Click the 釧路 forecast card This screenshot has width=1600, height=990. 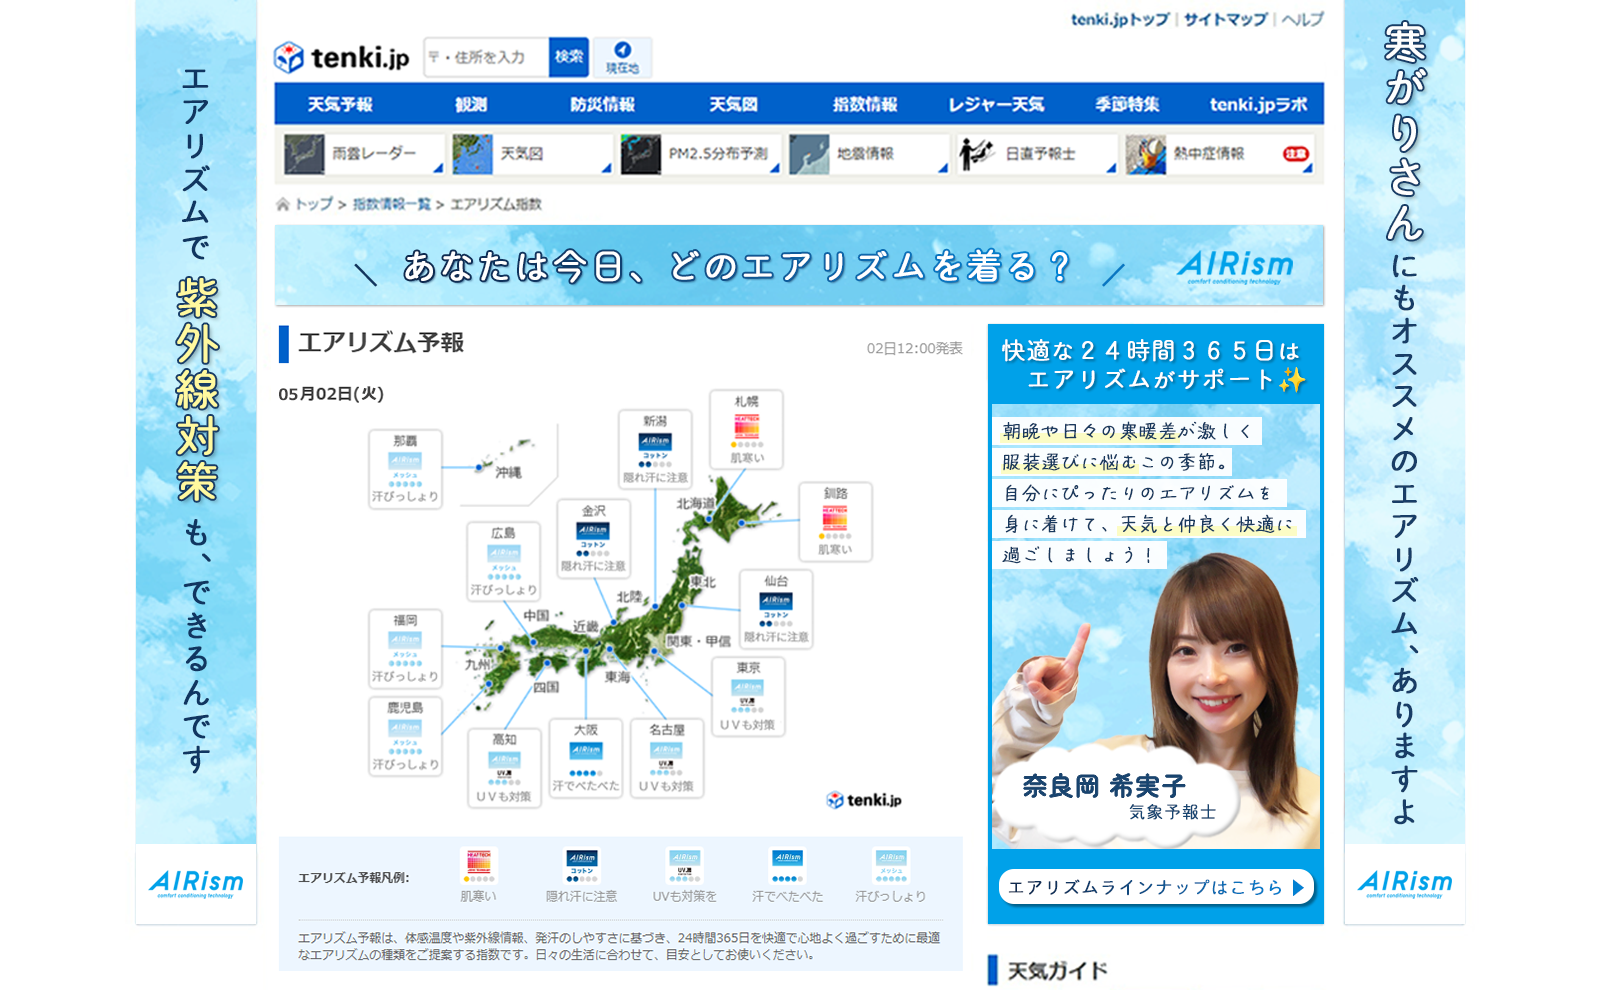tap(835, 521)
